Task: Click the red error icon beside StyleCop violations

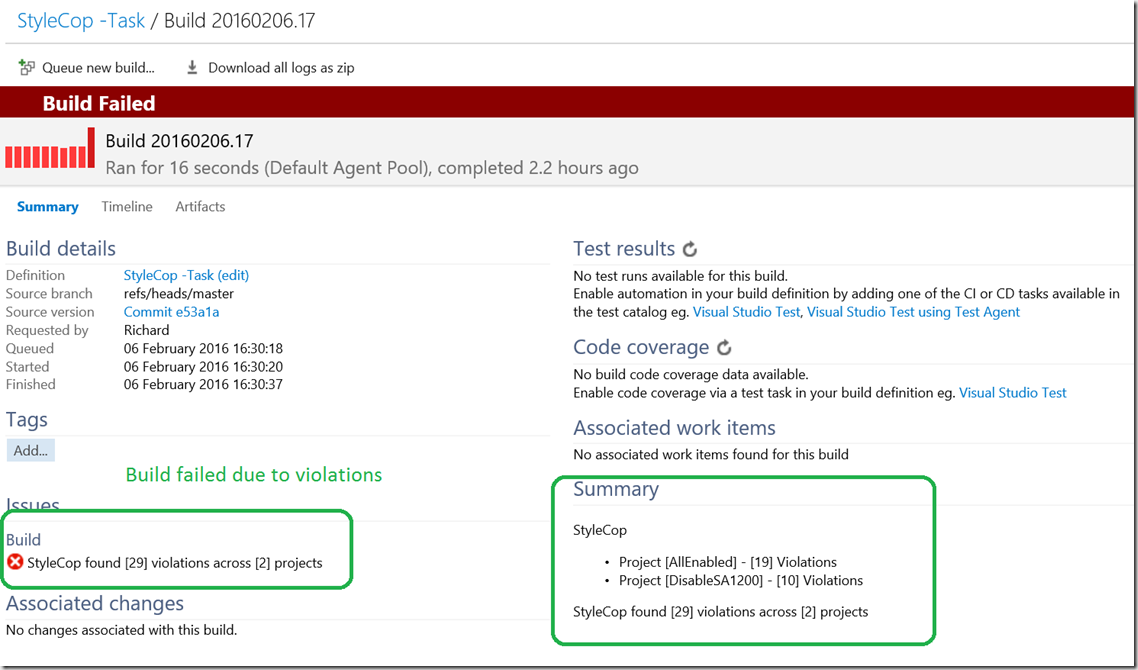Action: tap(15, 562)
